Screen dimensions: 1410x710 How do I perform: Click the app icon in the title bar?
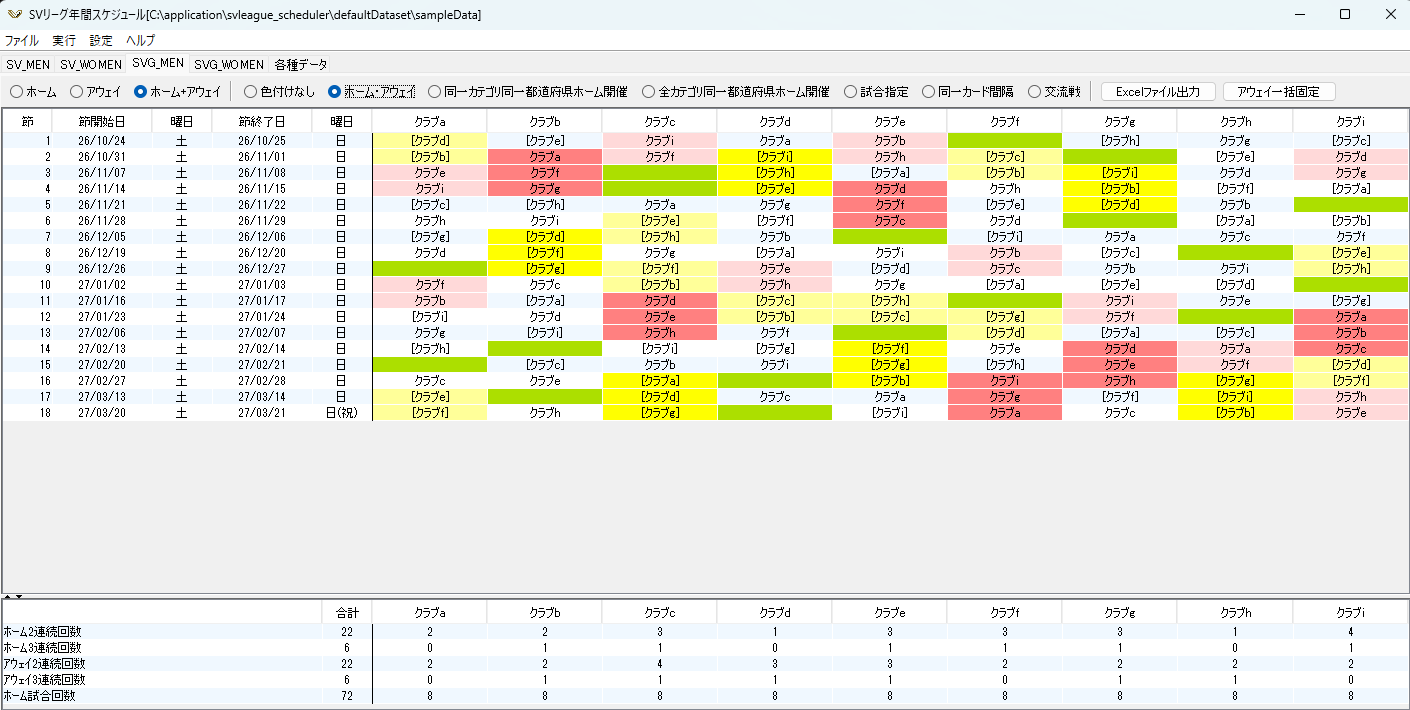click(x=13, y=15)
